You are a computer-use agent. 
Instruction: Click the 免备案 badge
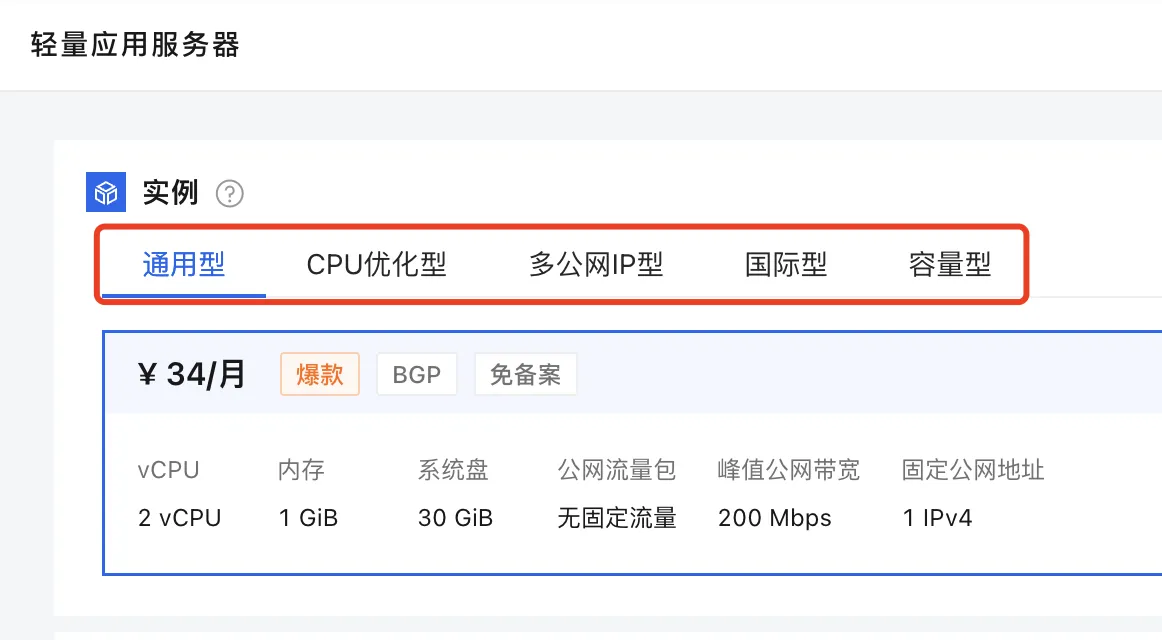click(525, 374)
